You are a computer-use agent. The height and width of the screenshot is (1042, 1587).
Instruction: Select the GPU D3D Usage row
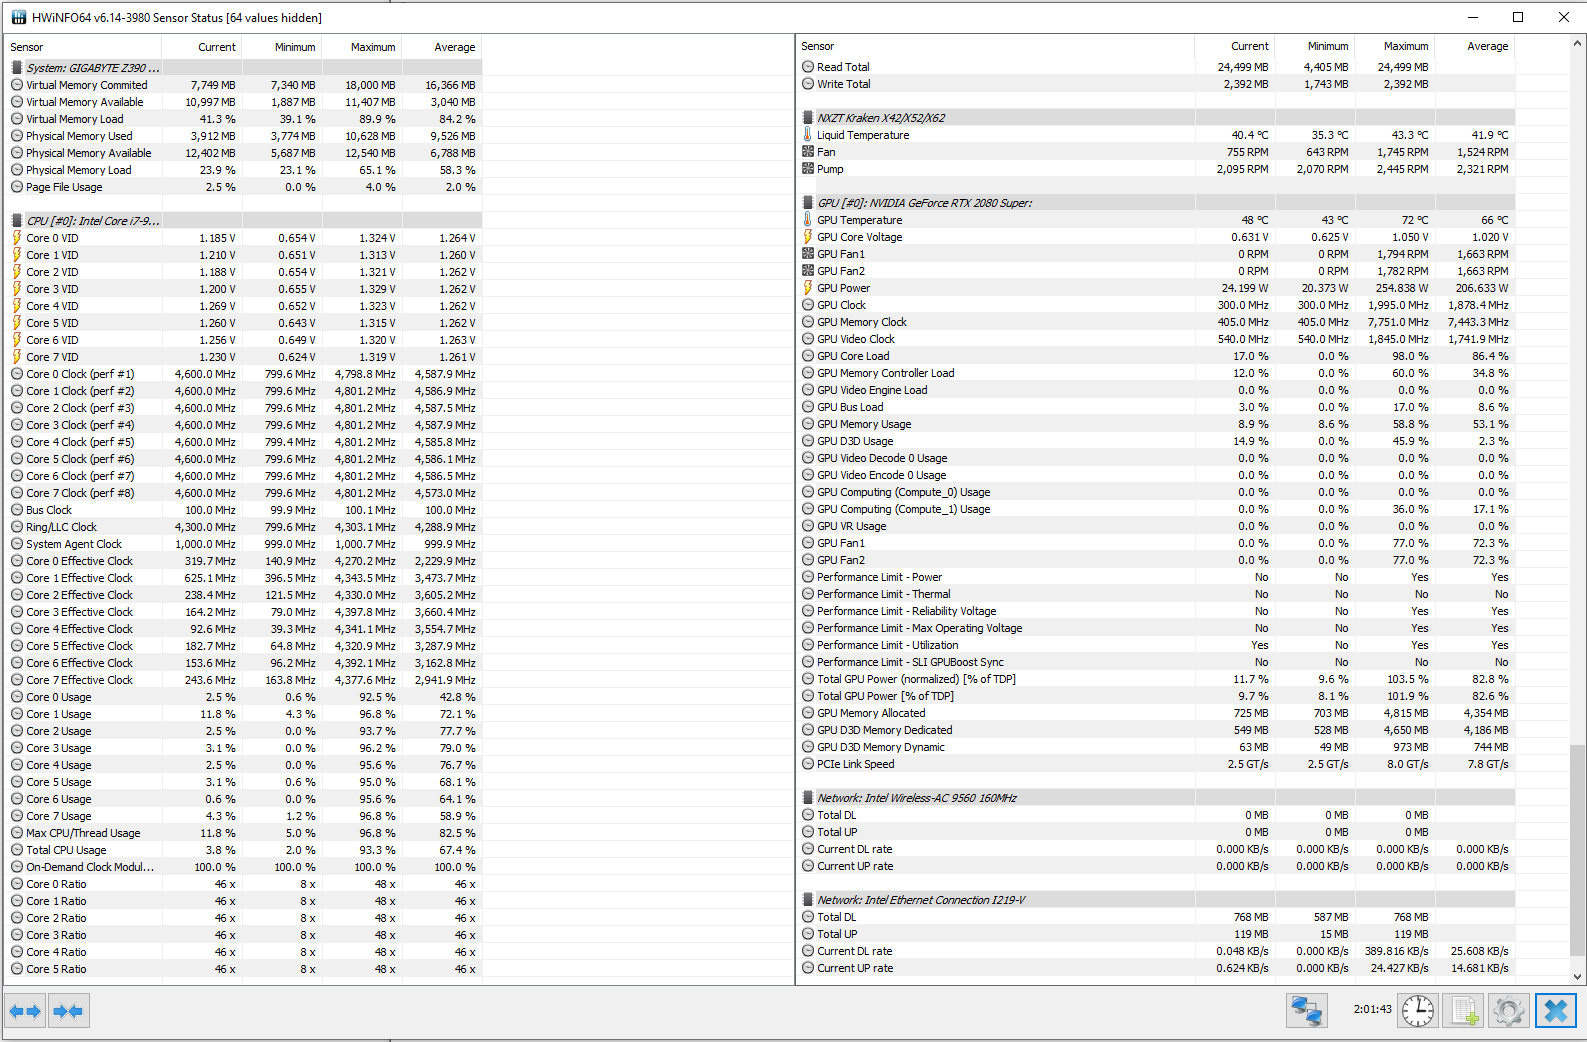point(1157,441)
